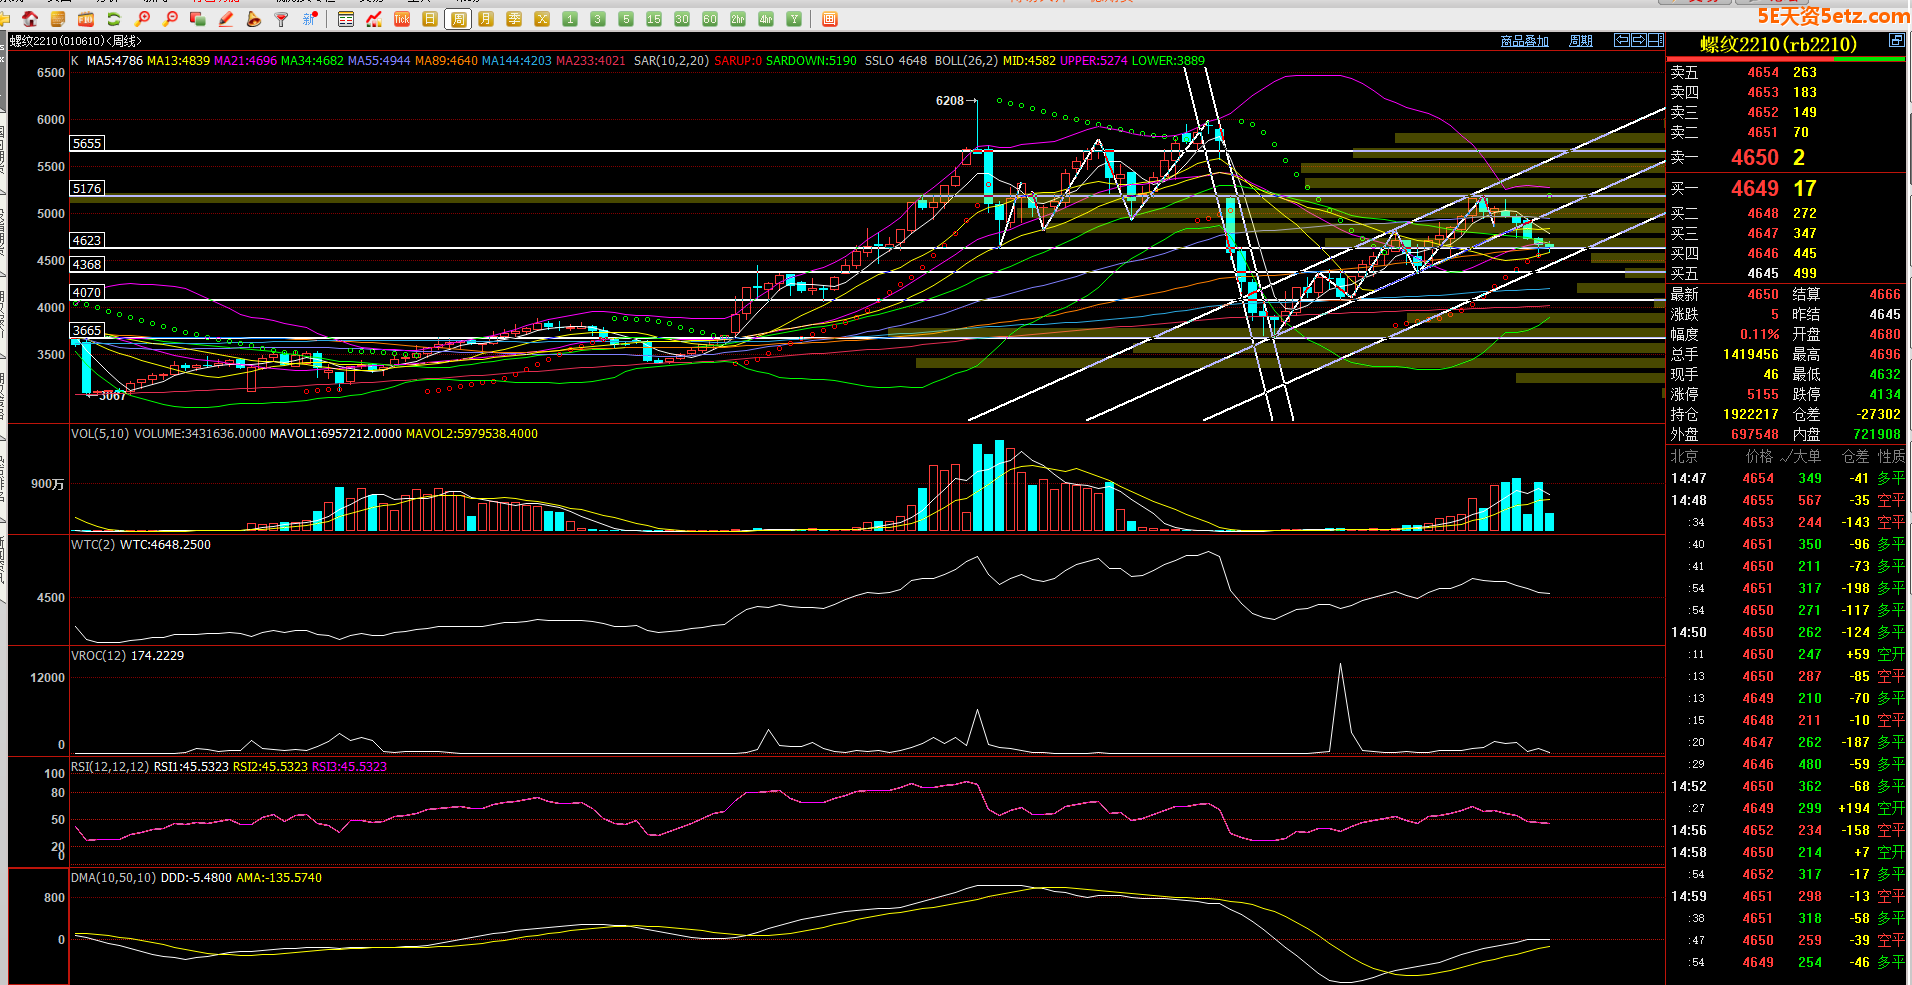Click the orange 画 drawing toolbar icon
The image size is (1912, 985).
pyautogui.click(x=830, y=19)
